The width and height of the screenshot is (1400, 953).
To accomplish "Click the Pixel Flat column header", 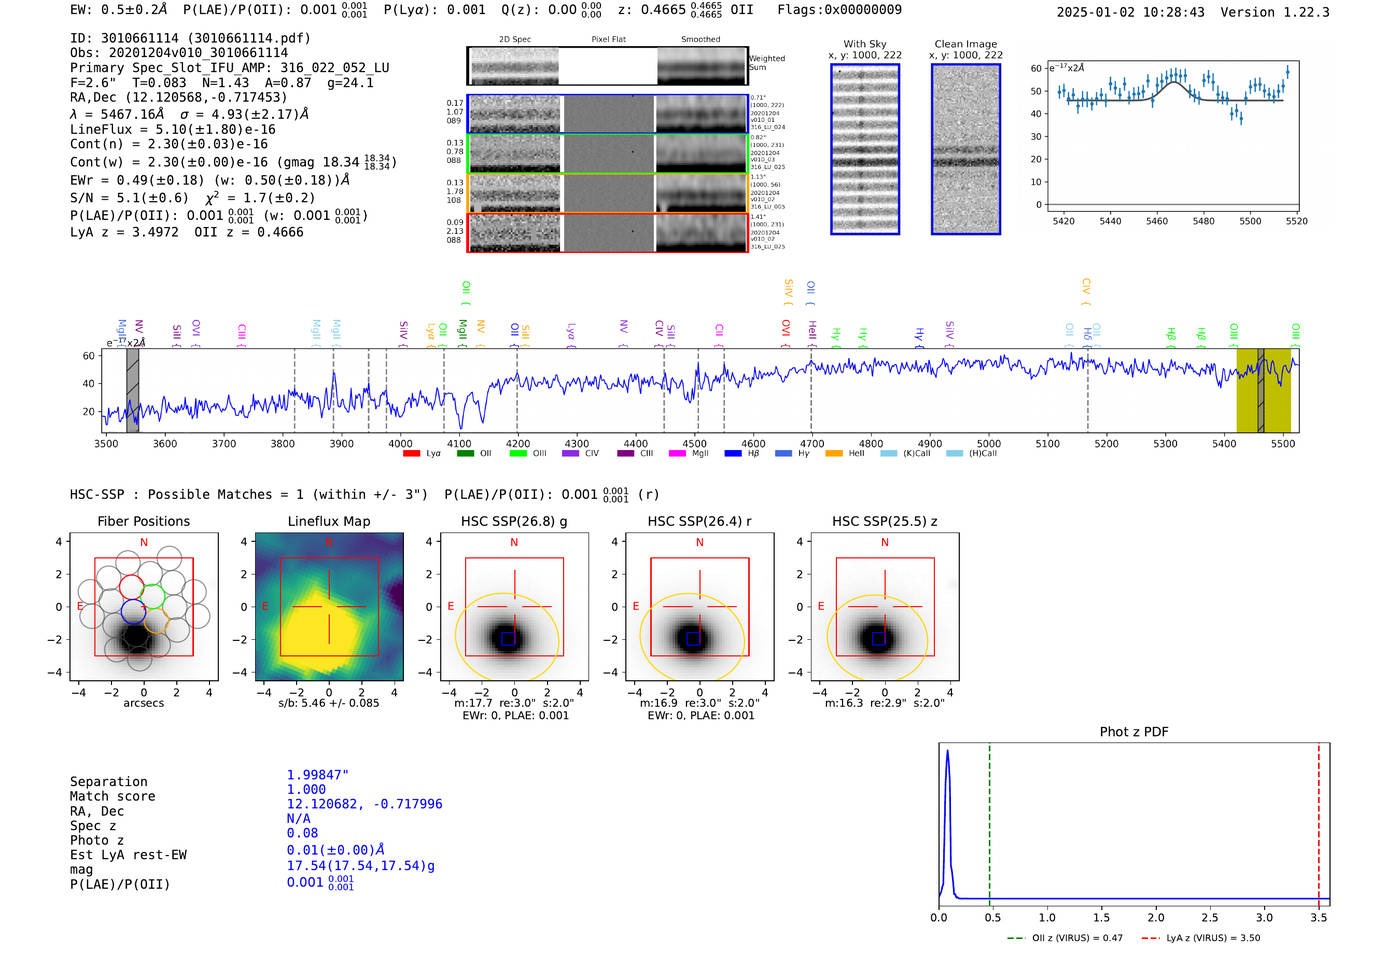I will point(609,40).
